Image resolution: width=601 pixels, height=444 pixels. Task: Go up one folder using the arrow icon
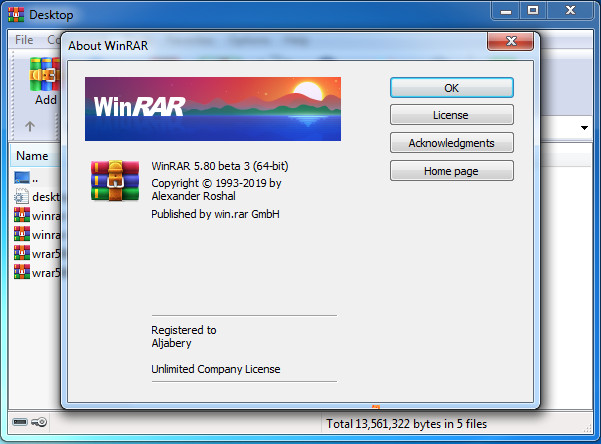pos(30,126)
